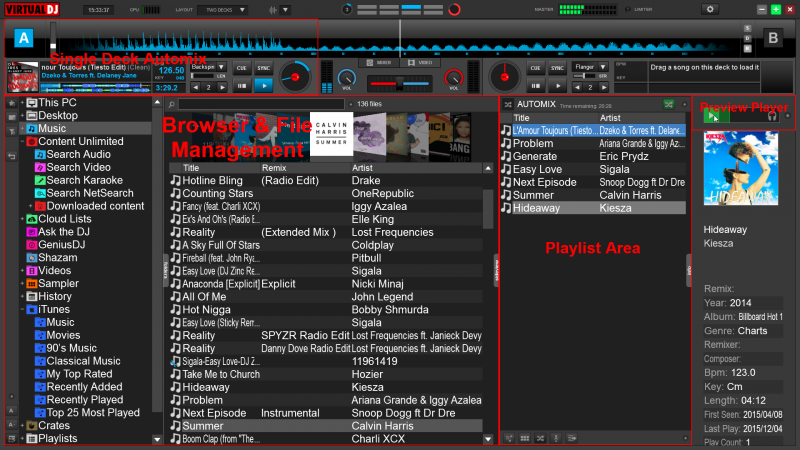The height and width of the screenshot is (450, 800).
Task: Open iTunes 90's Music playlist
Action: click(x=71, y=348)
